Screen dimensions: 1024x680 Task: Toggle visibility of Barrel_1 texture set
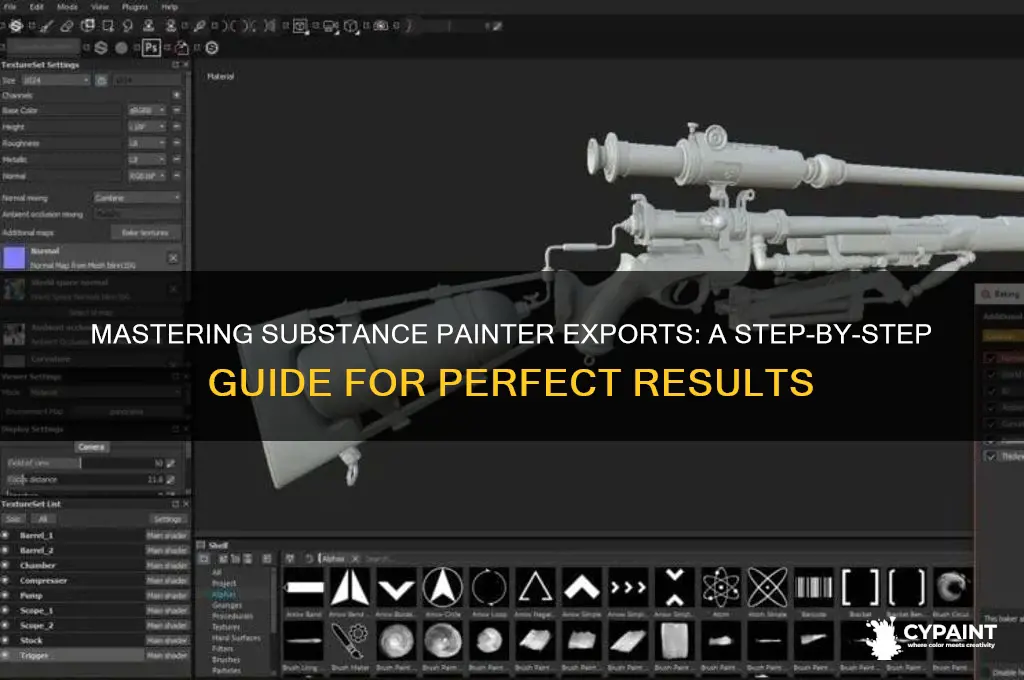click(5, 535)
